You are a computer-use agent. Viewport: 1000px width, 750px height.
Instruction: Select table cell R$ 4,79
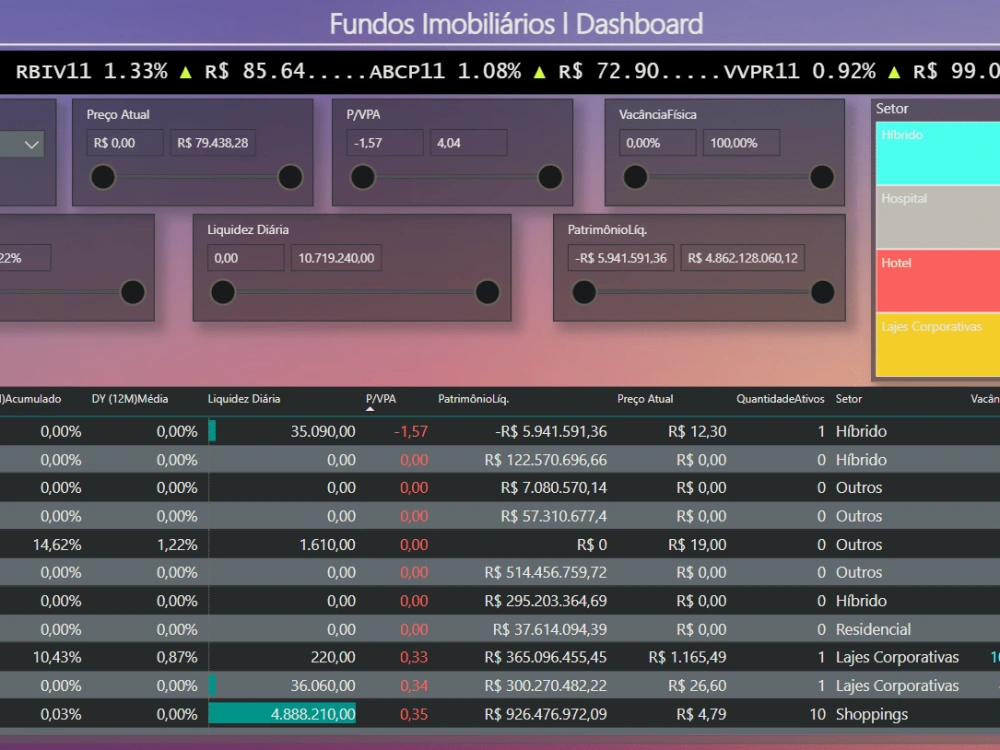tap(701, 714)
